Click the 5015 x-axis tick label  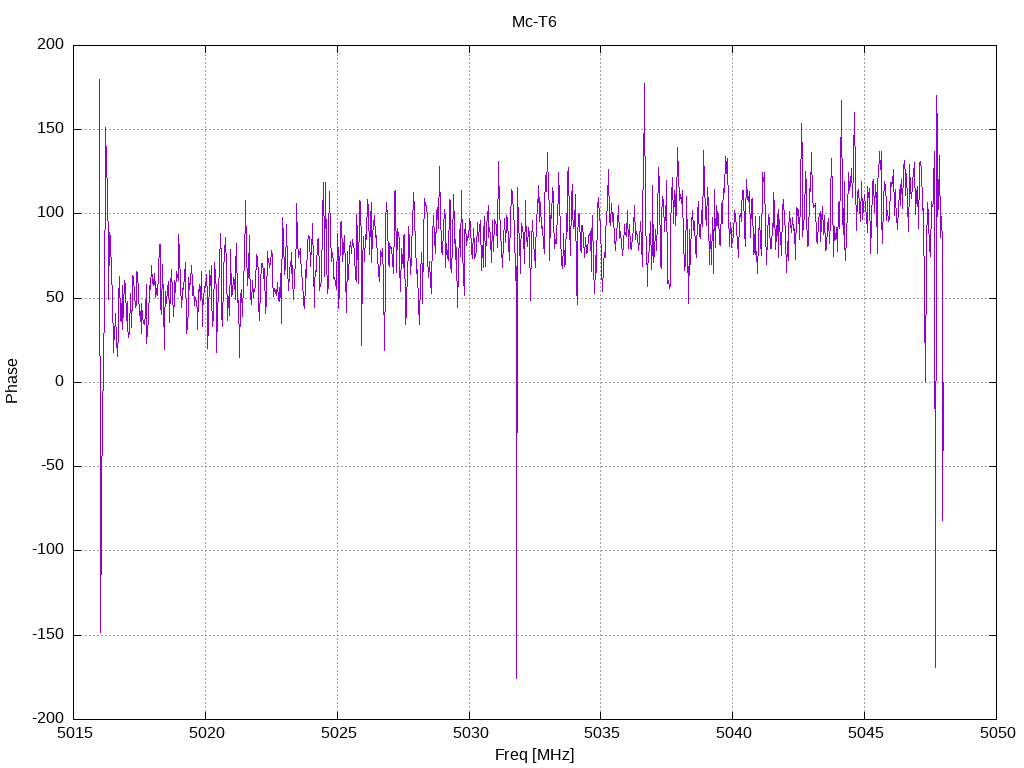(x=74, y=733)
